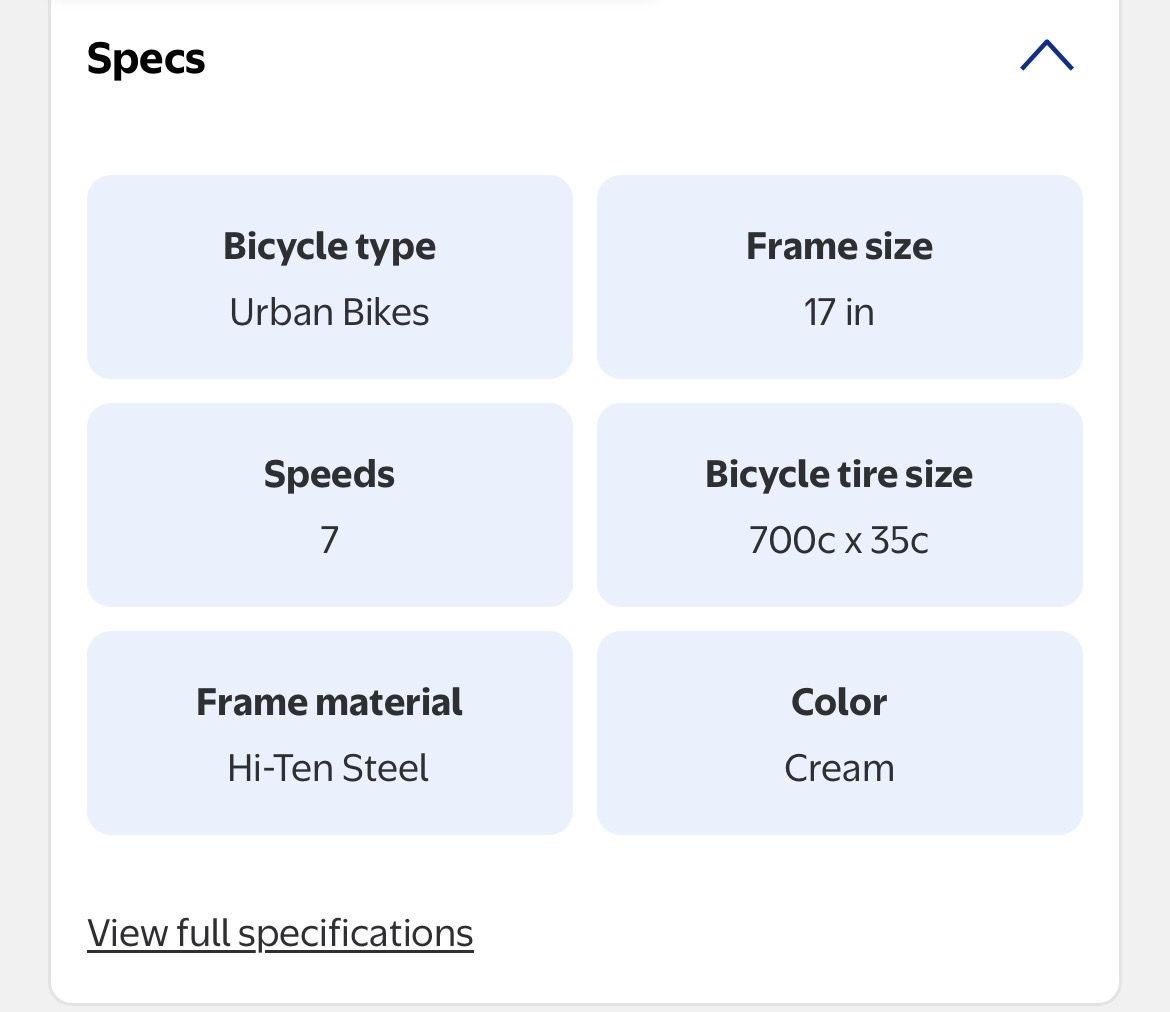Select the speeds value 7
The image size is (1170, 1012).
329,540
